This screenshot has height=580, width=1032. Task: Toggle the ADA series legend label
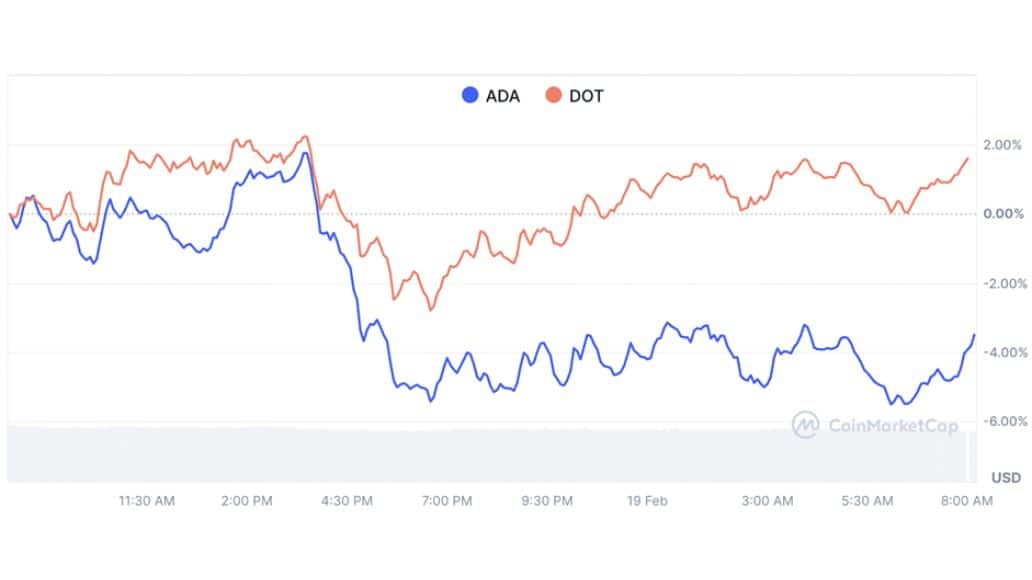502,97
